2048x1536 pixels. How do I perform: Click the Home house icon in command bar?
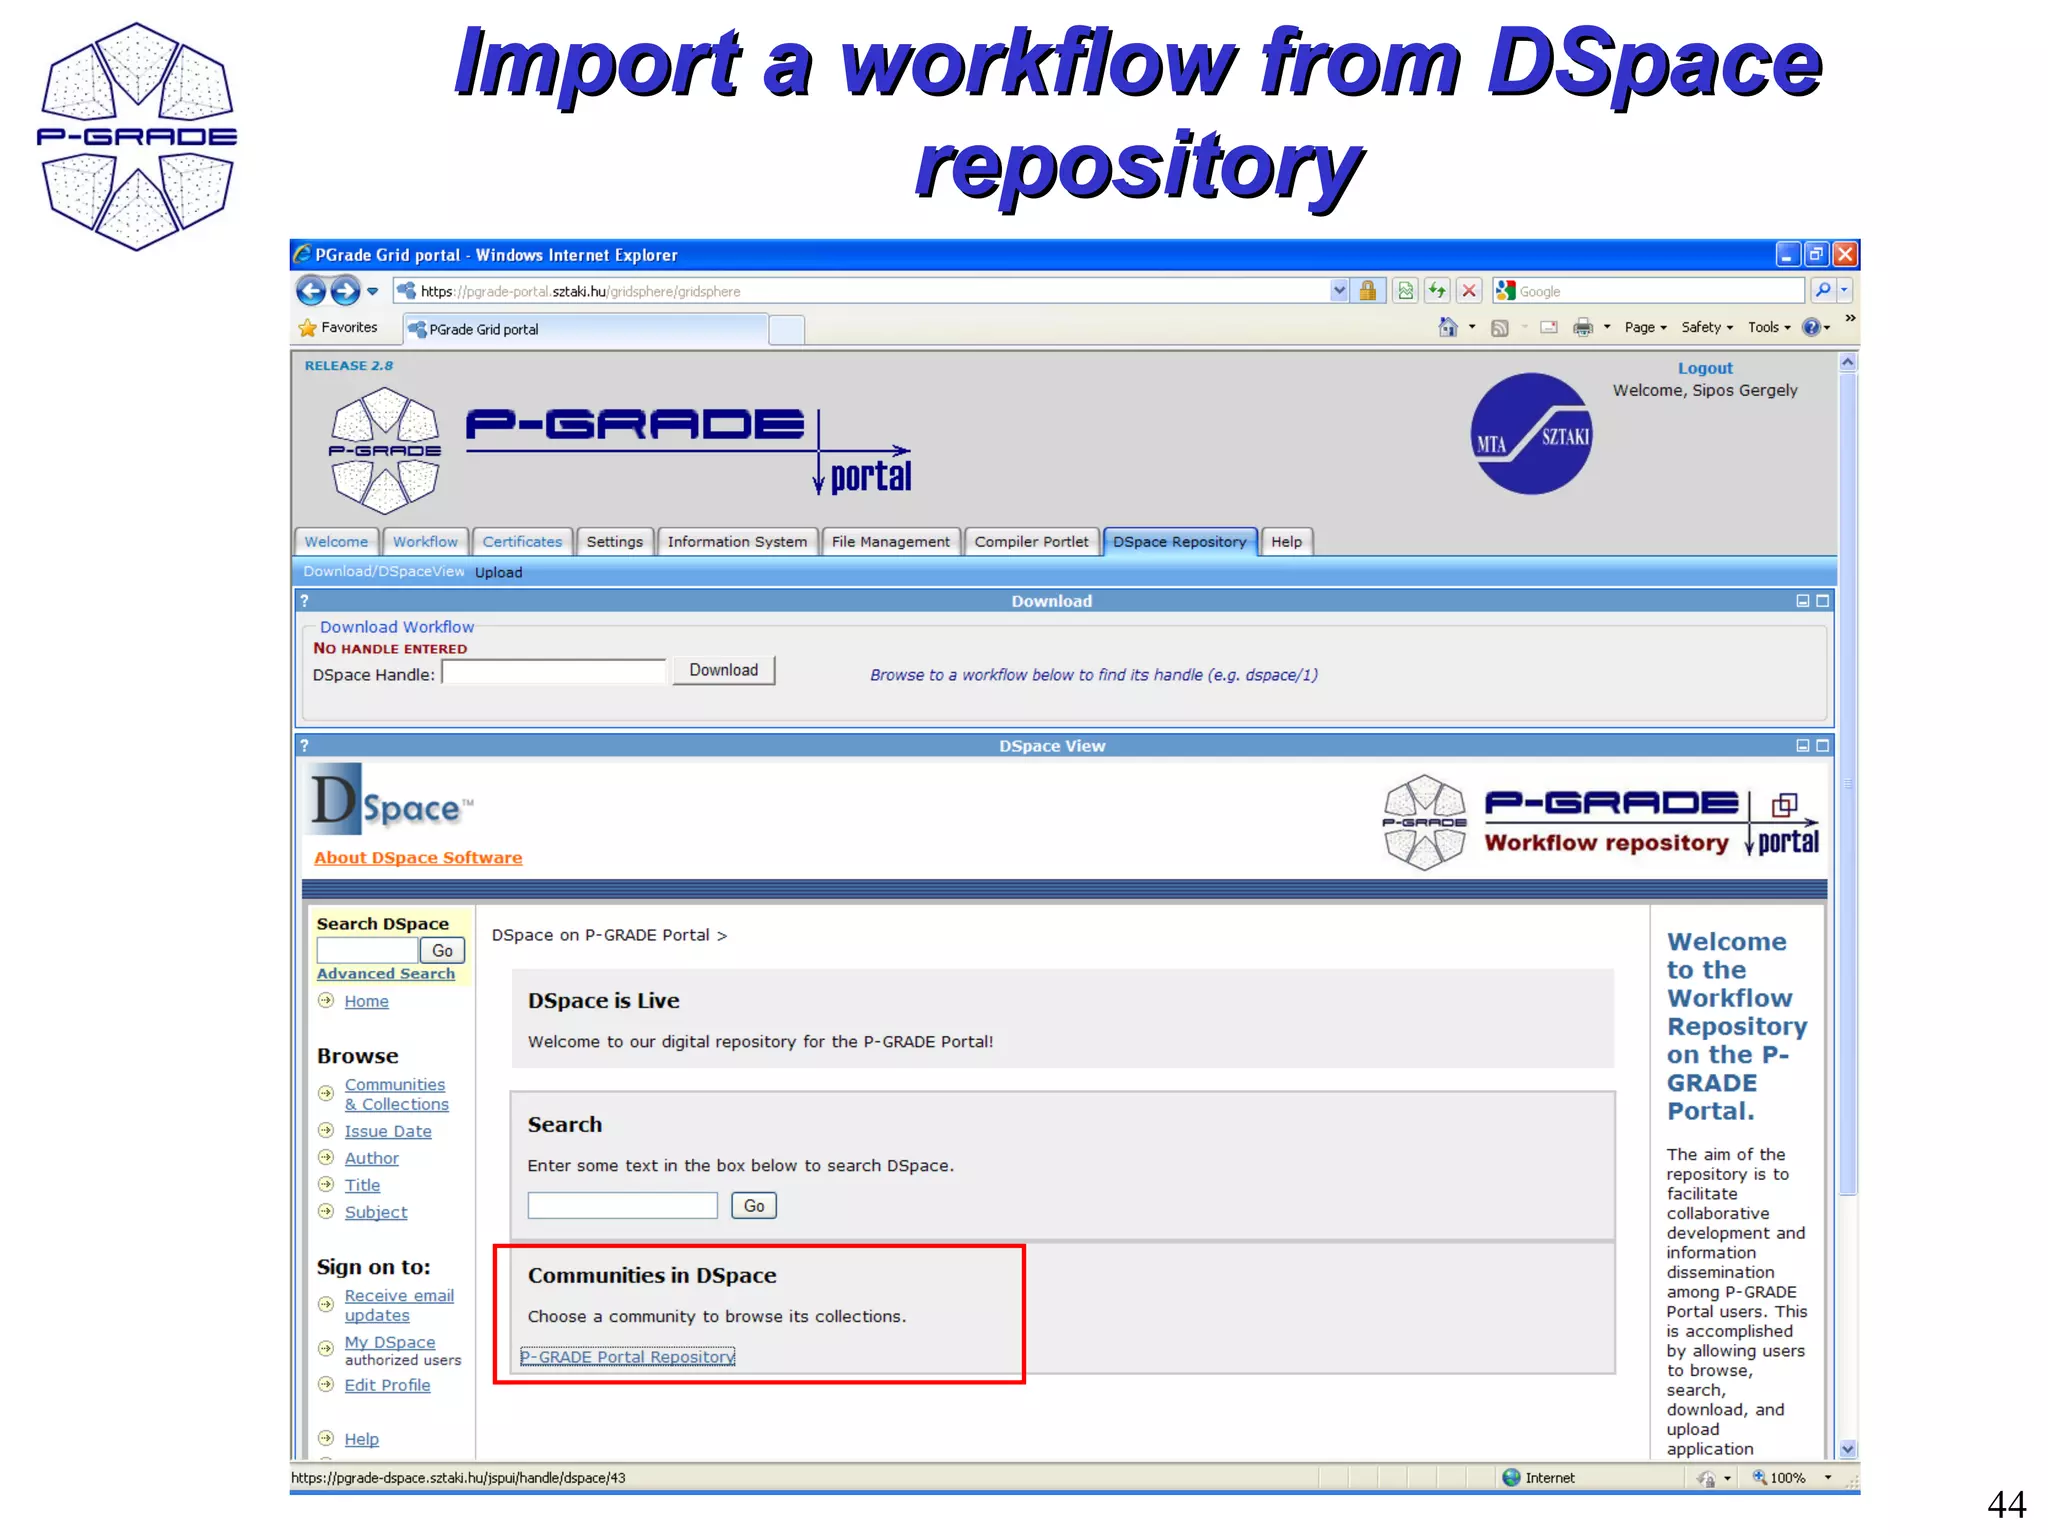pyautogui.click(x=1448, y=327)
